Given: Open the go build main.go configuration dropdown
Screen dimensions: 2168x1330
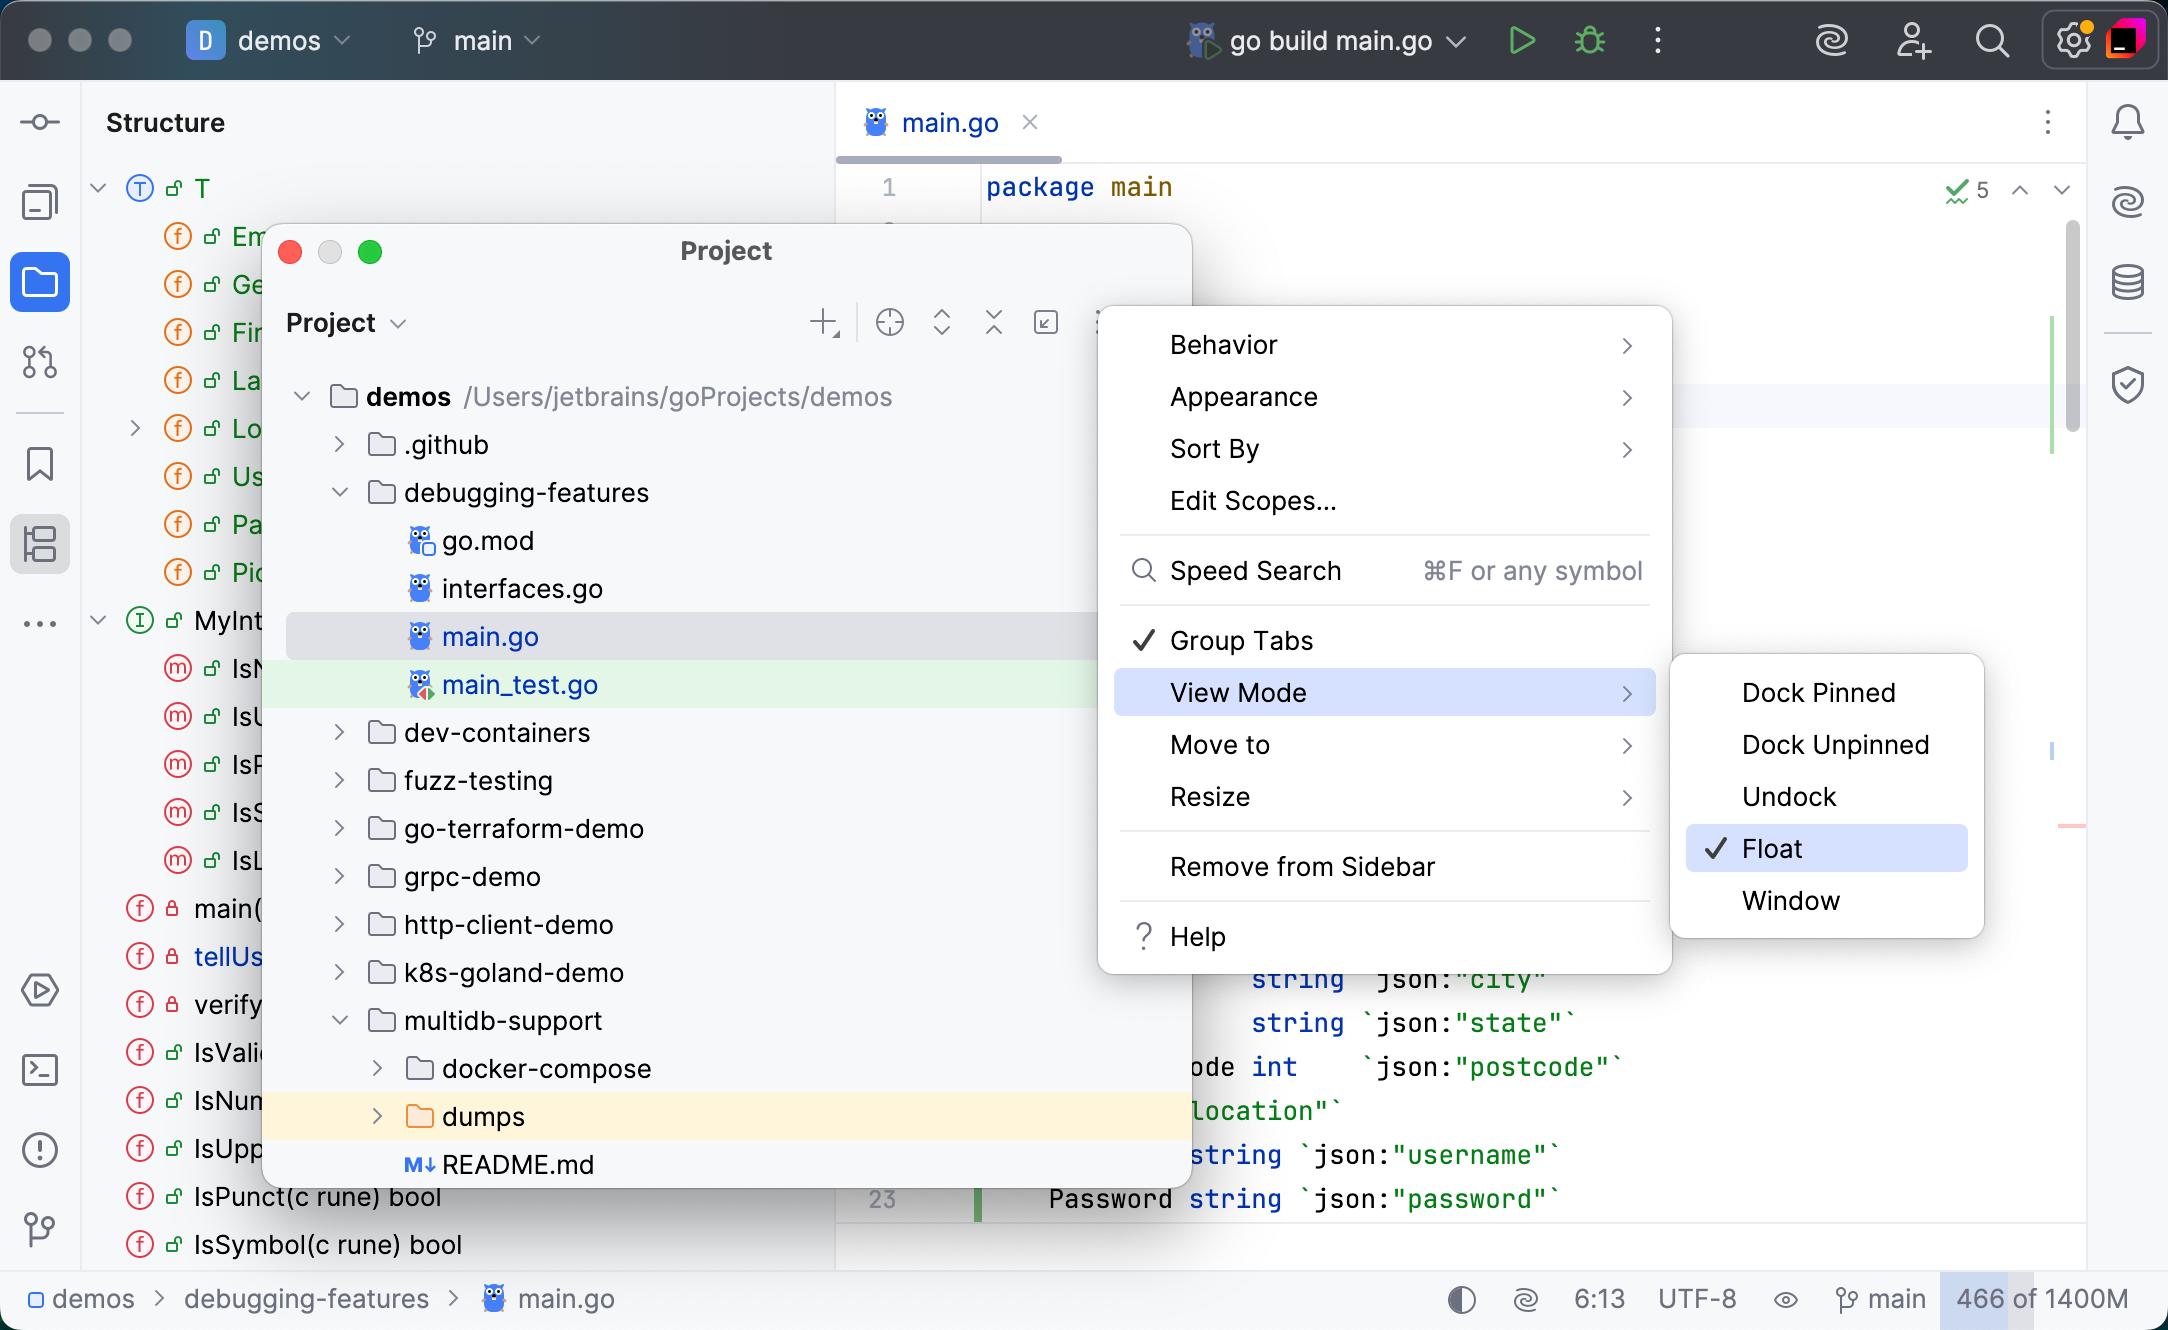Looking at the screenshot, I should pos(1329,41).
